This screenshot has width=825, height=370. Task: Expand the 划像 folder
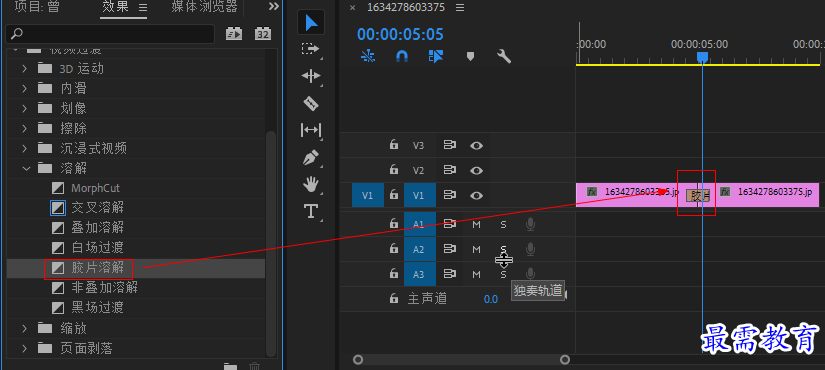pyautogui.click(x=24, y=108)
